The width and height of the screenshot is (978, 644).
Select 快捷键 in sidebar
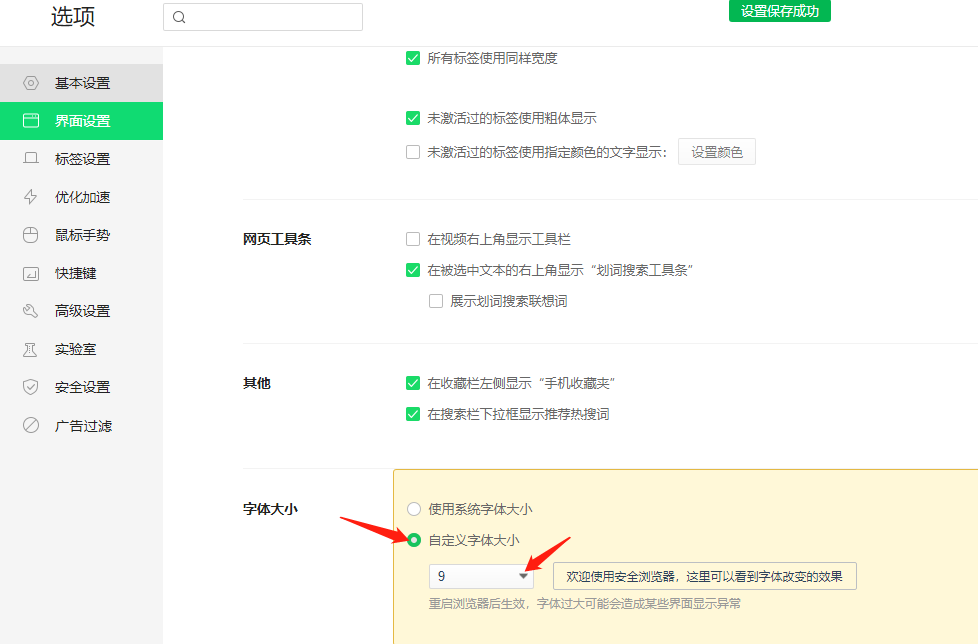[x=81, y=273]
